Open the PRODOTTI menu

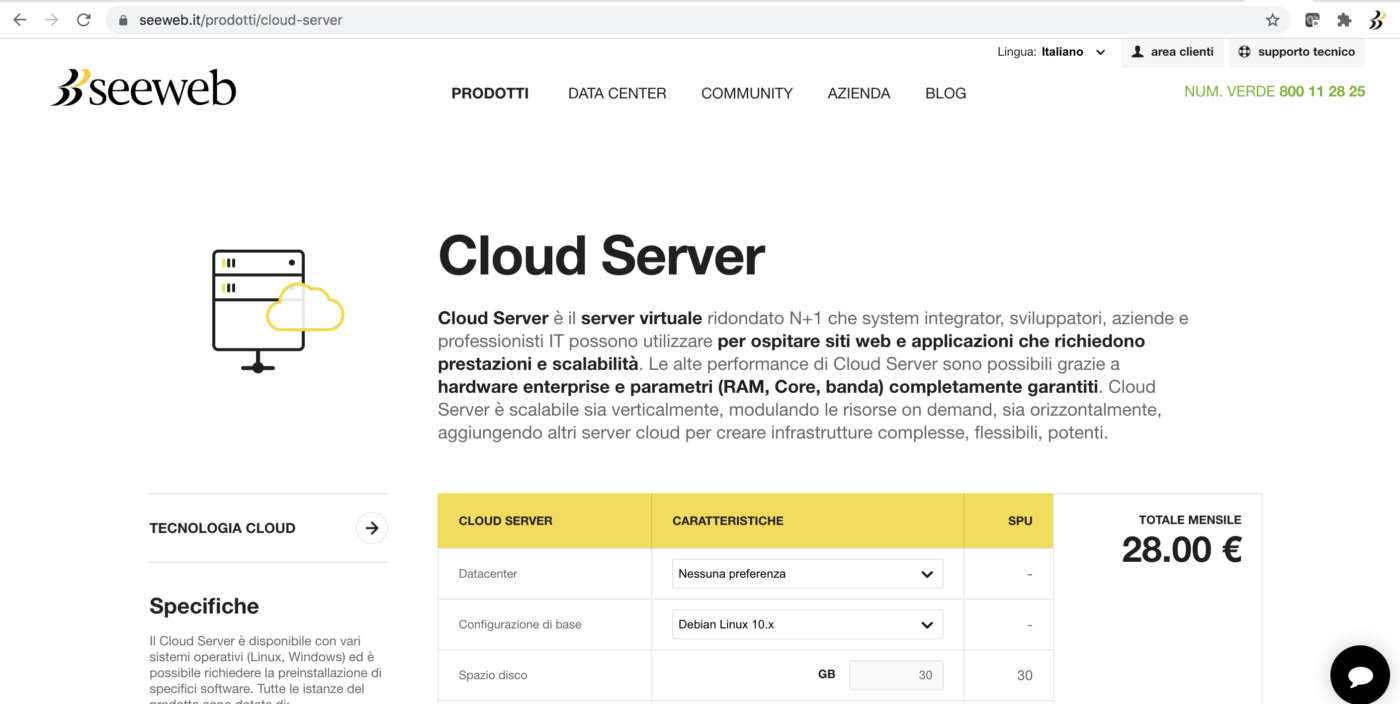click(490, 93)
